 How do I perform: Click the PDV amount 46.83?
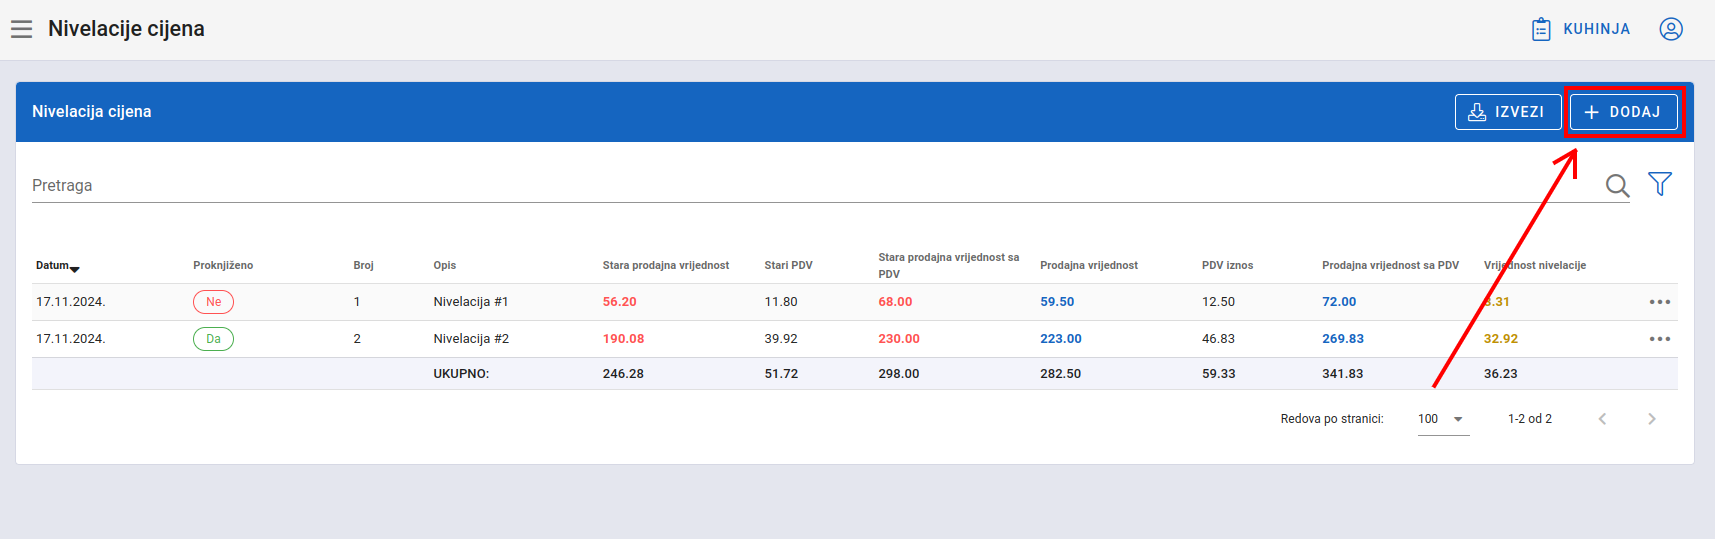click(1218, 339)
